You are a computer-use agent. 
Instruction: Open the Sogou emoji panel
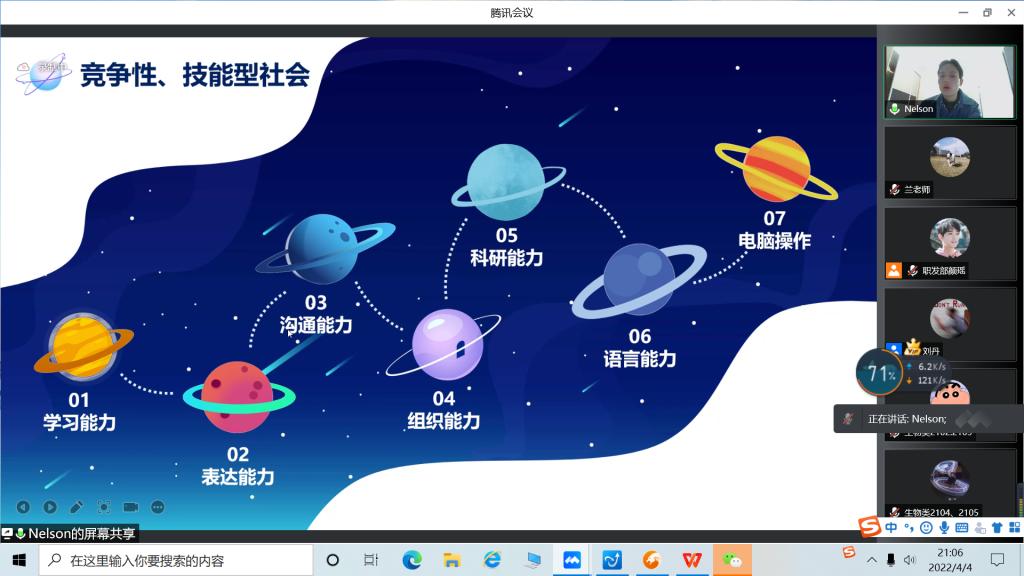point(926,527)
